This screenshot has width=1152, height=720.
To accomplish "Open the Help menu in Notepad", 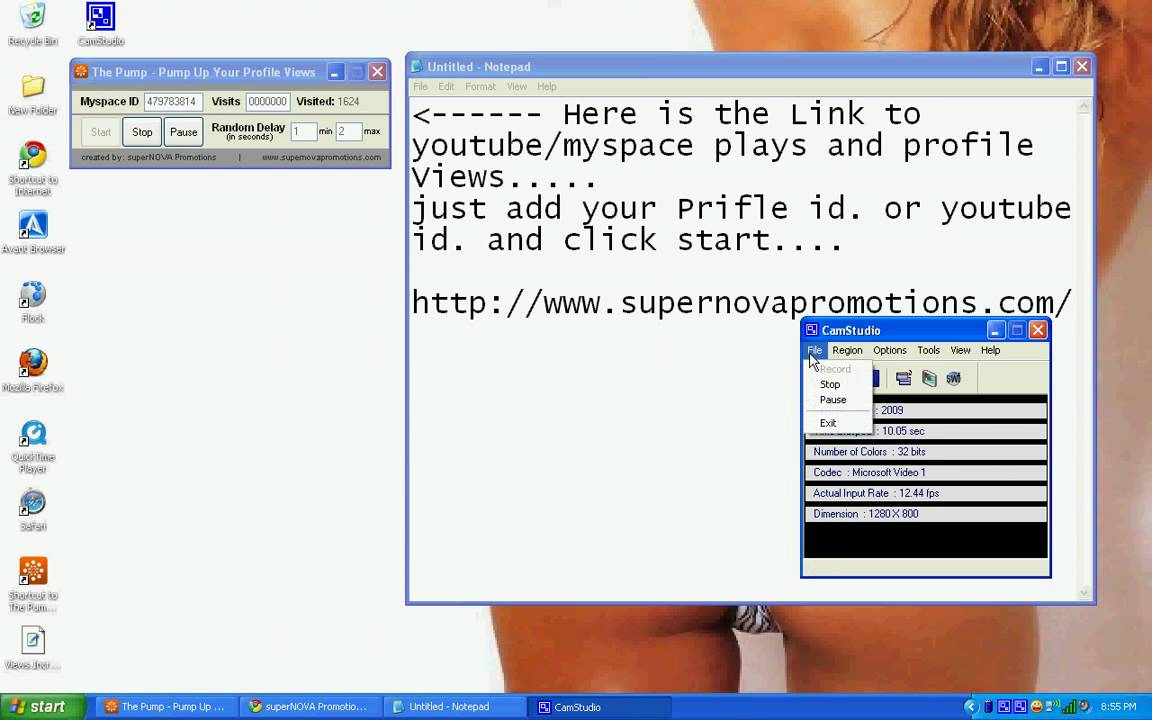I will pos(547,87).
